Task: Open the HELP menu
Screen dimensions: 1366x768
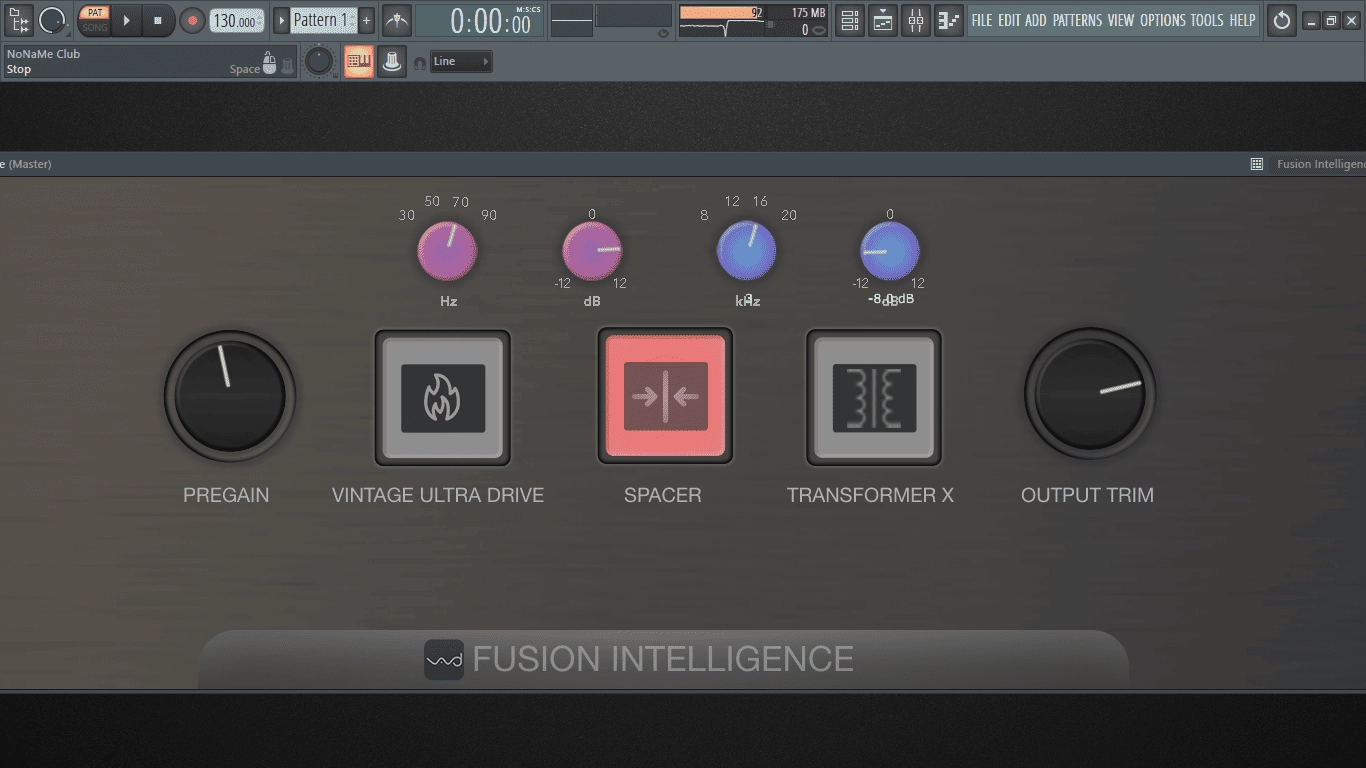Action: [x=1242, y=20]
